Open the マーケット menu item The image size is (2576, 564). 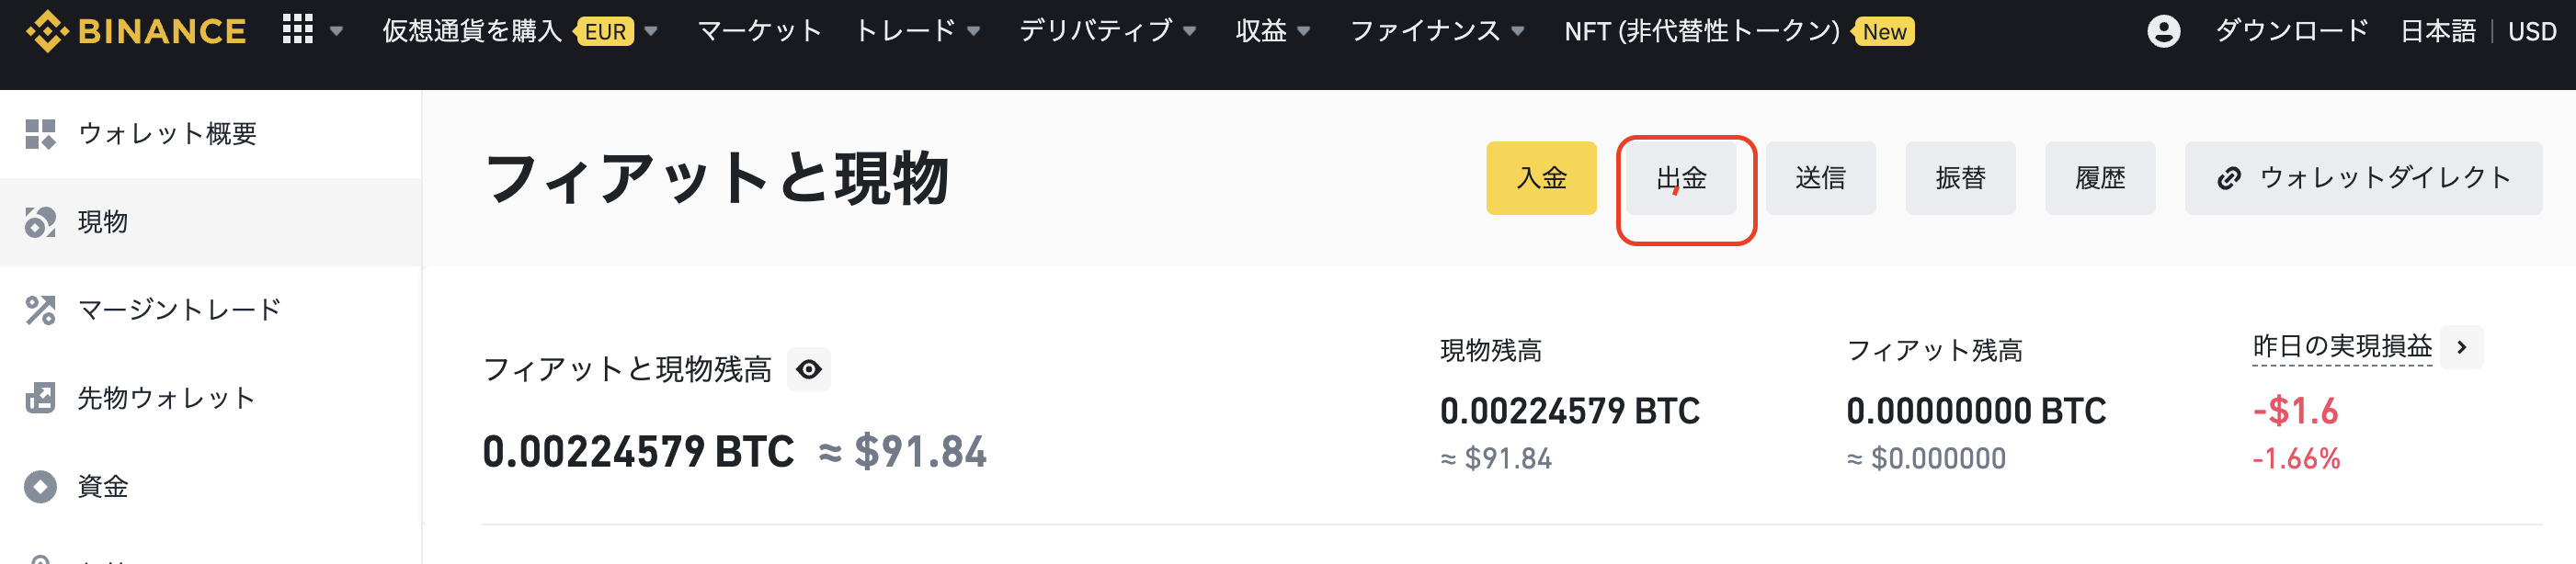pos(759,31)
